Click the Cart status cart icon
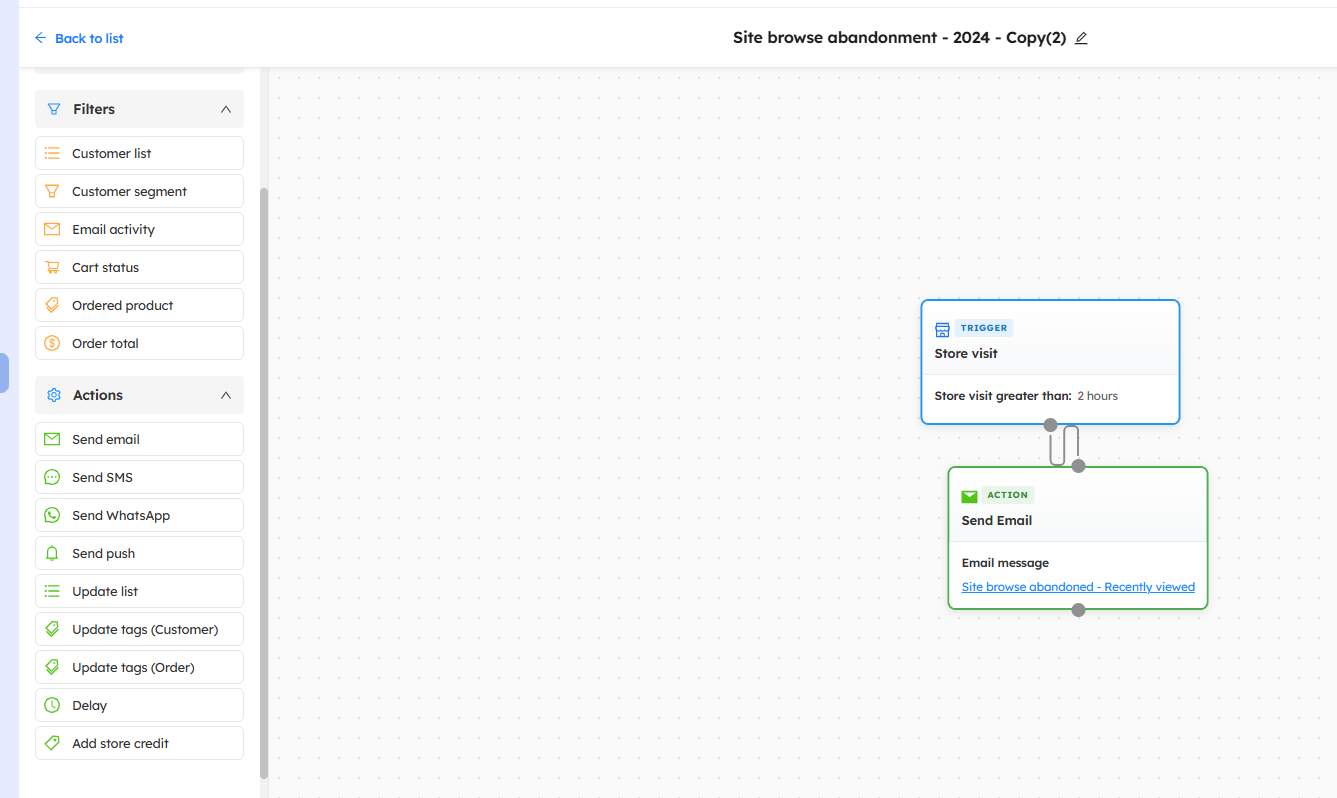 52,267
